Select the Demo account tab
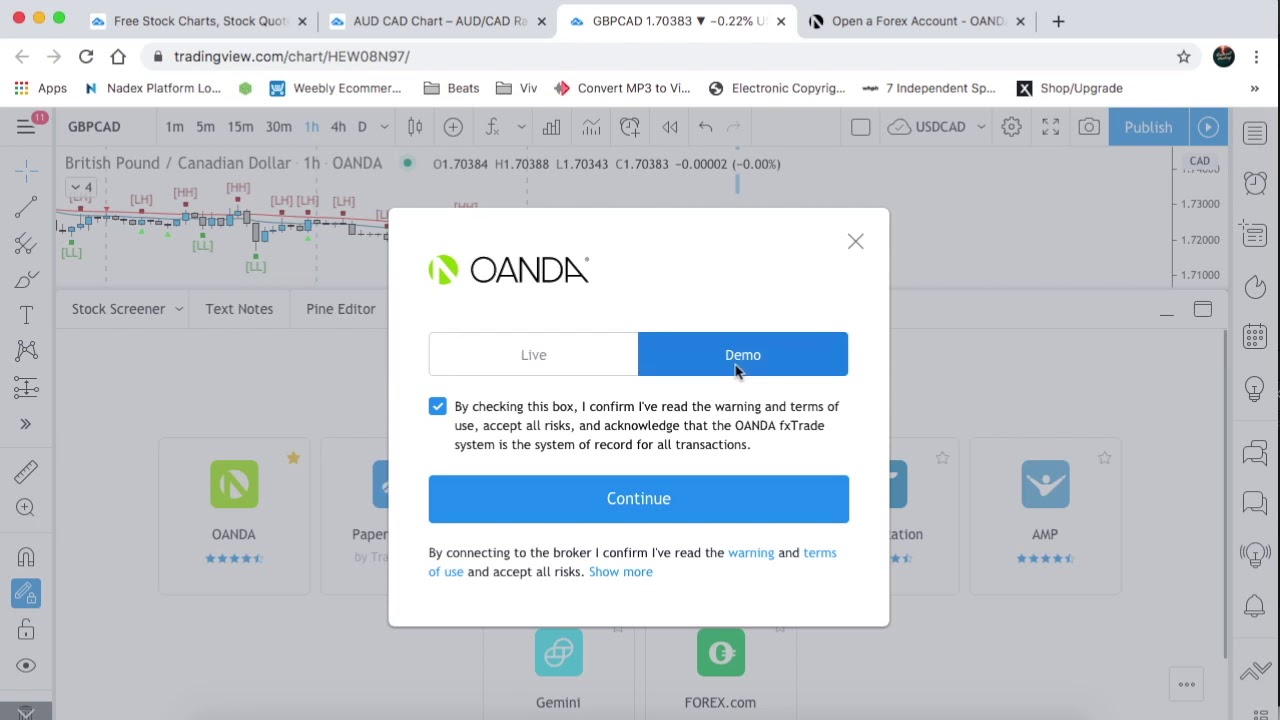The height and width of the screenshot is (720, 1280). click(x=743, y=354)
